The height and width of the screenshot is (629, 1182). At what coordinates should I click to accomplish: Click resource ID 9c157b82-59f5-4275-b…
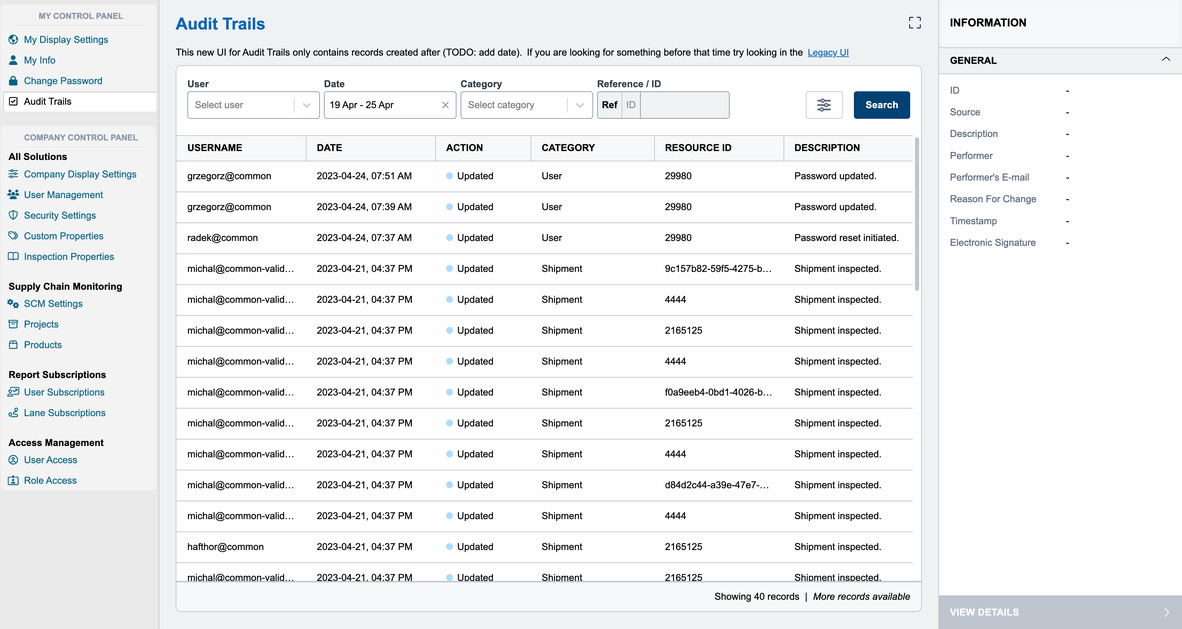coord(718,268)
